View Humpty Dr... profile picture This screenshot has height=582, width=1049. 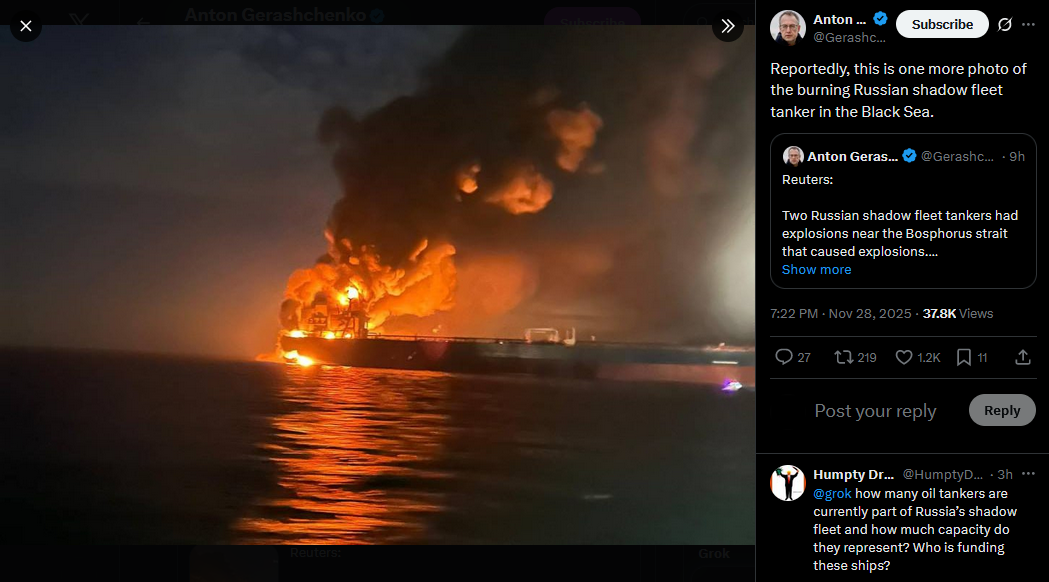coord(787,483)
